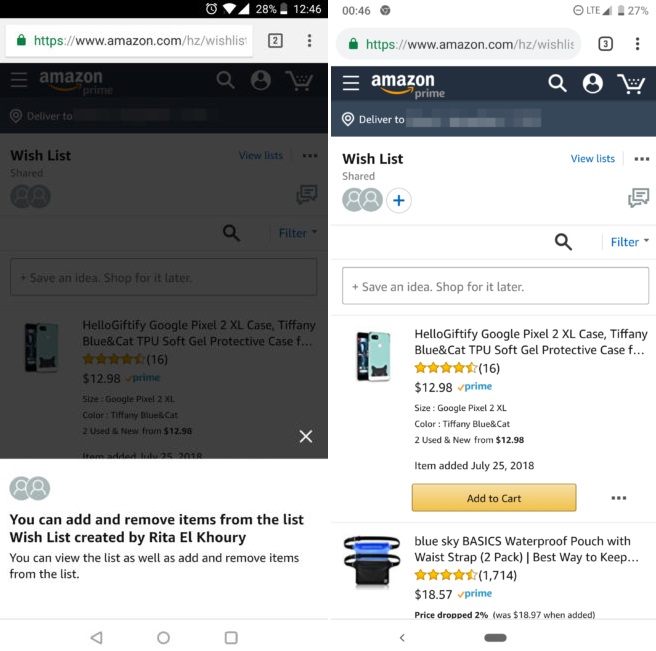This screenshot has height=651, width=656.
Task: Tap the 'Save an idea' input field
Action: click(495, 286)
